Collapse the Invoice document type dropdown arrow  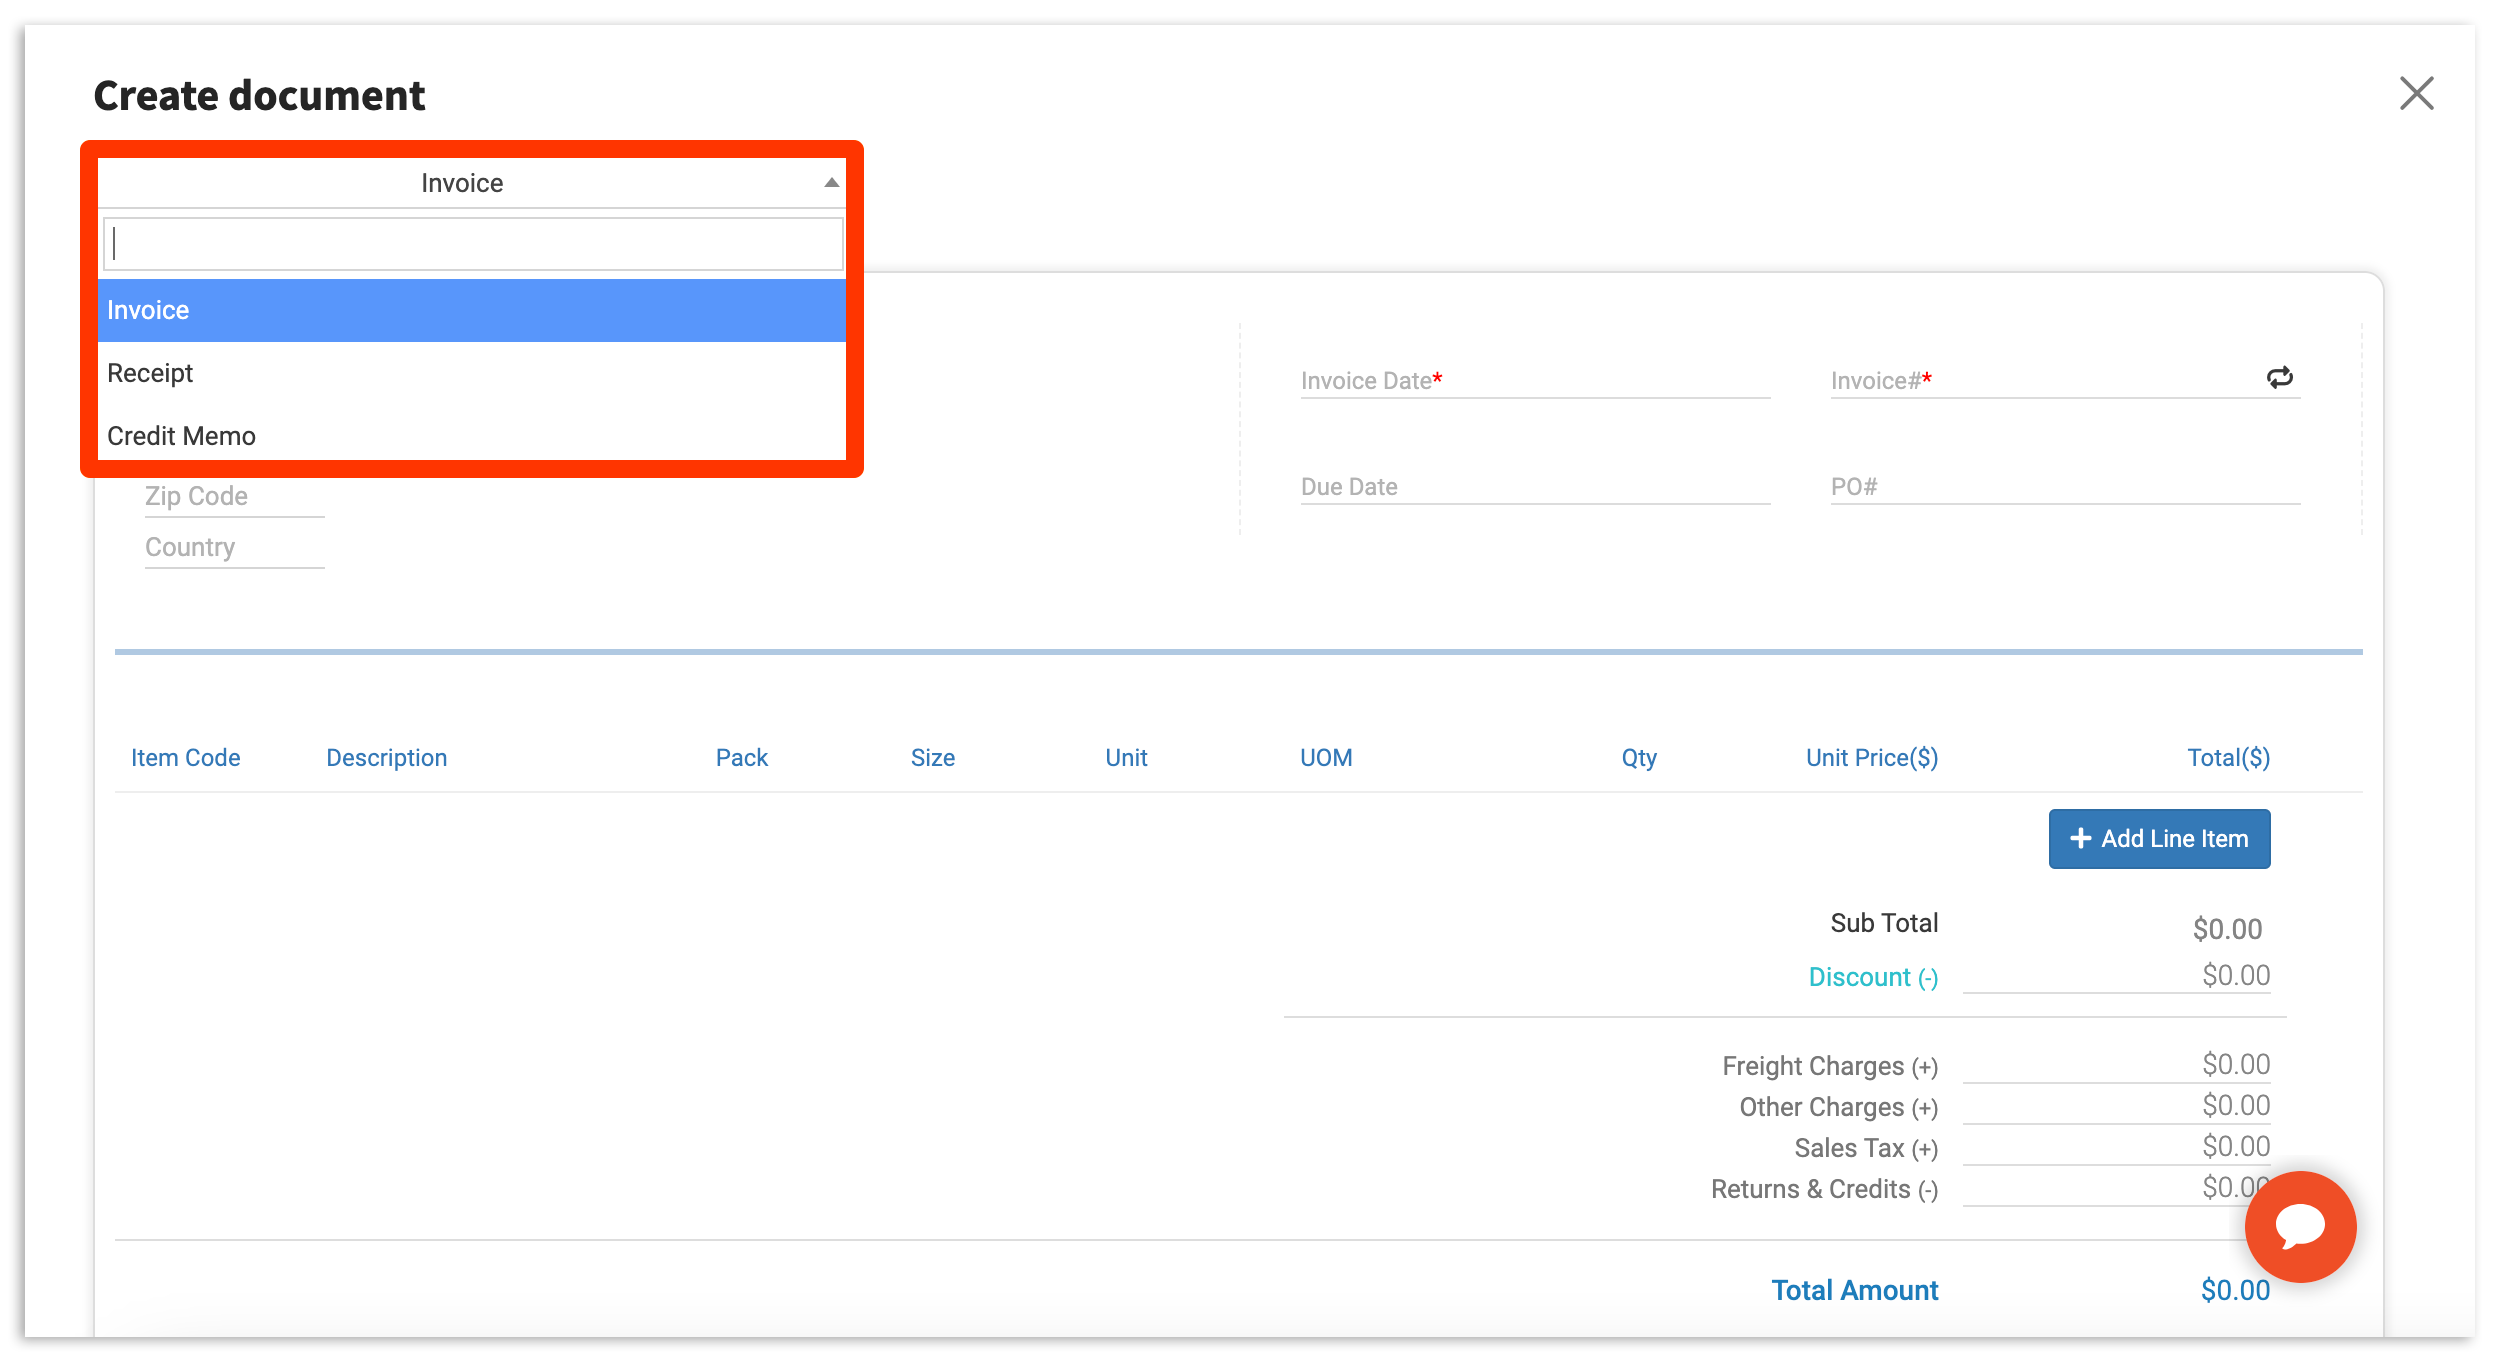[831, 183]
